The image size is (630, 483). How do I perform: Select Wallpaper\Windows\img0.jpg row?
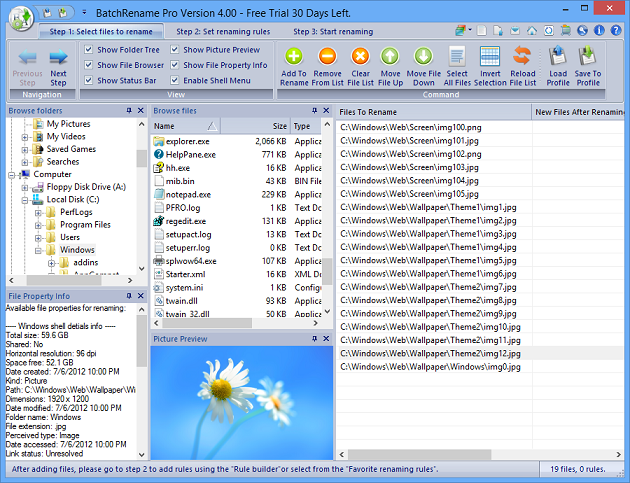coord(430,367)
